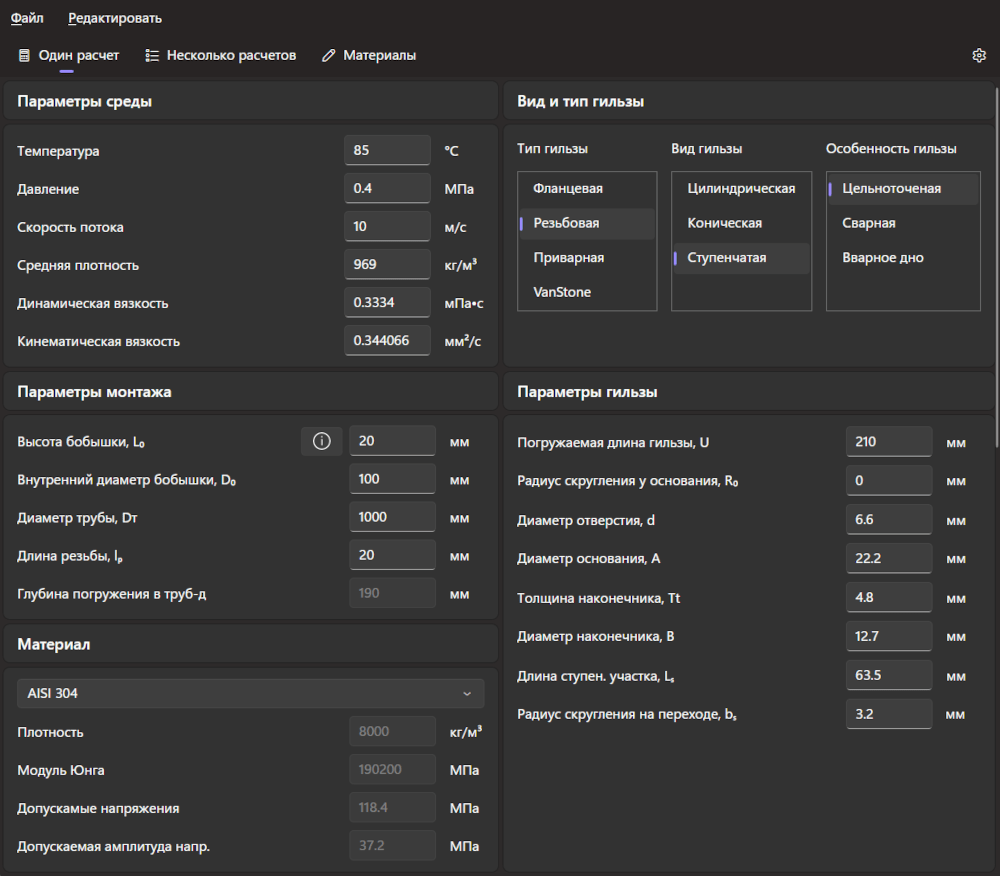Click the list icon of Несколько расчетов
The width and height of the screenshot is (1000, 876).
coord(152,55)
